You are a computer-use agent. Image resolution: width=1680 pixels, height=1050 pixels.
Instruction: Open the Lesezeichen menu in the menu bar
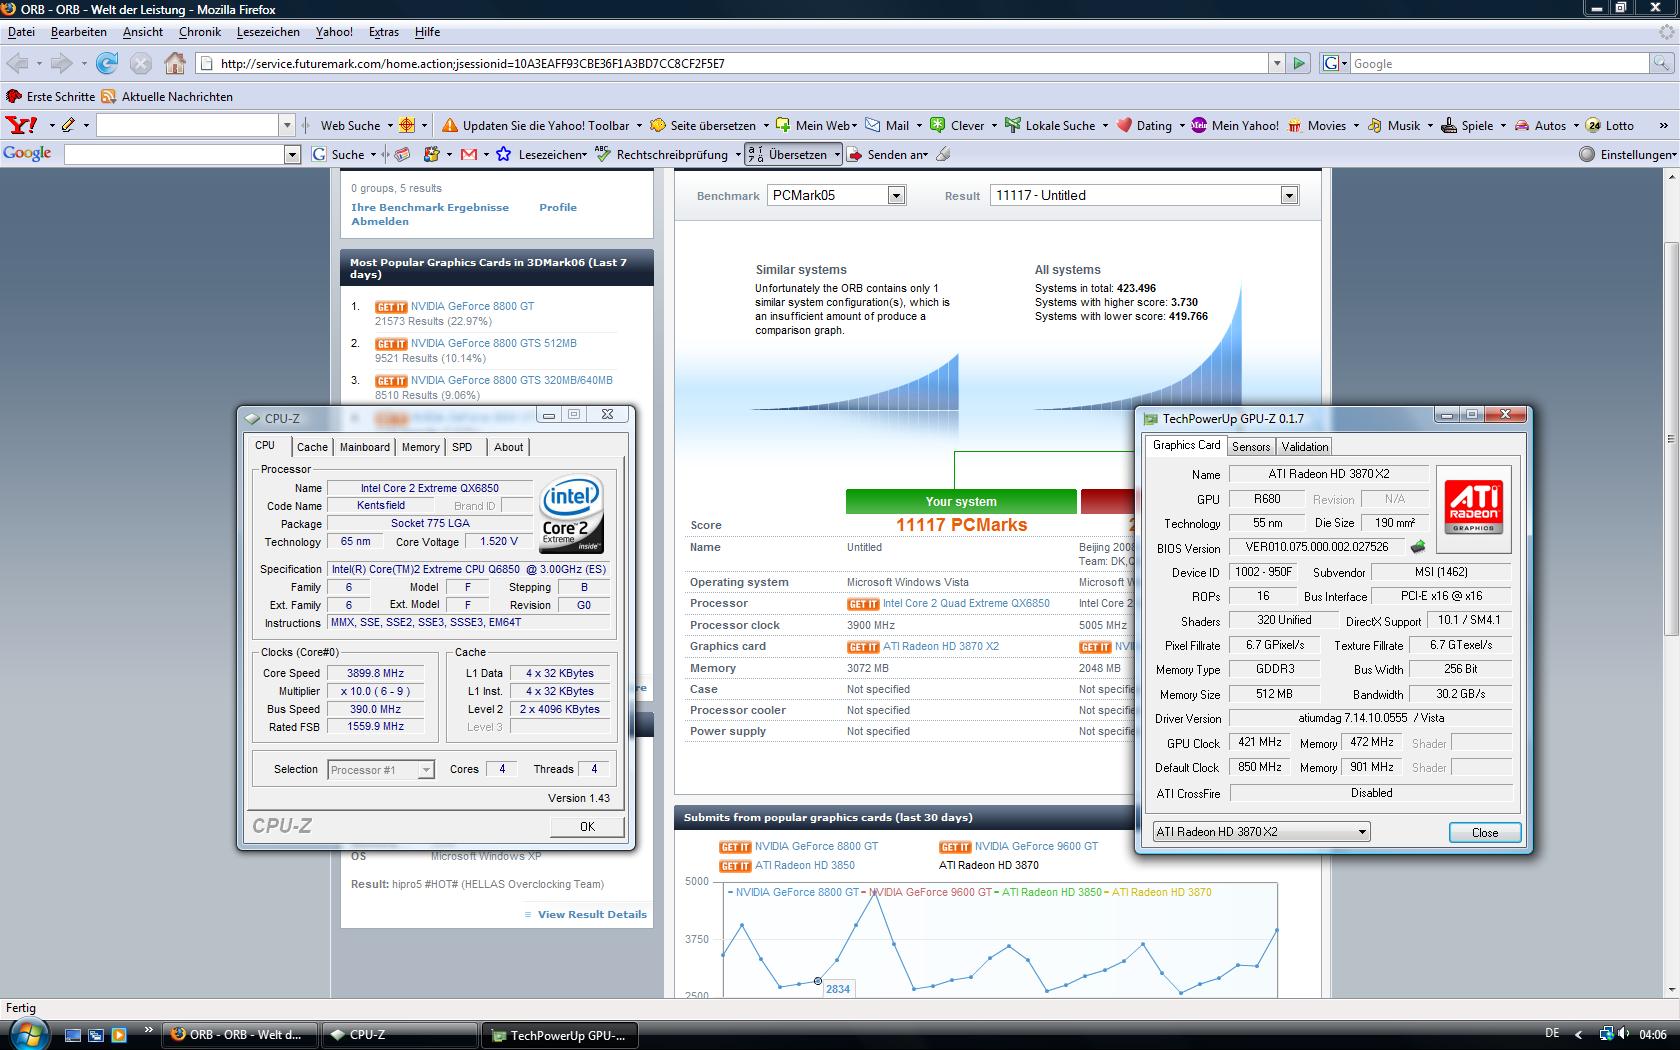[x=268, y=32]
